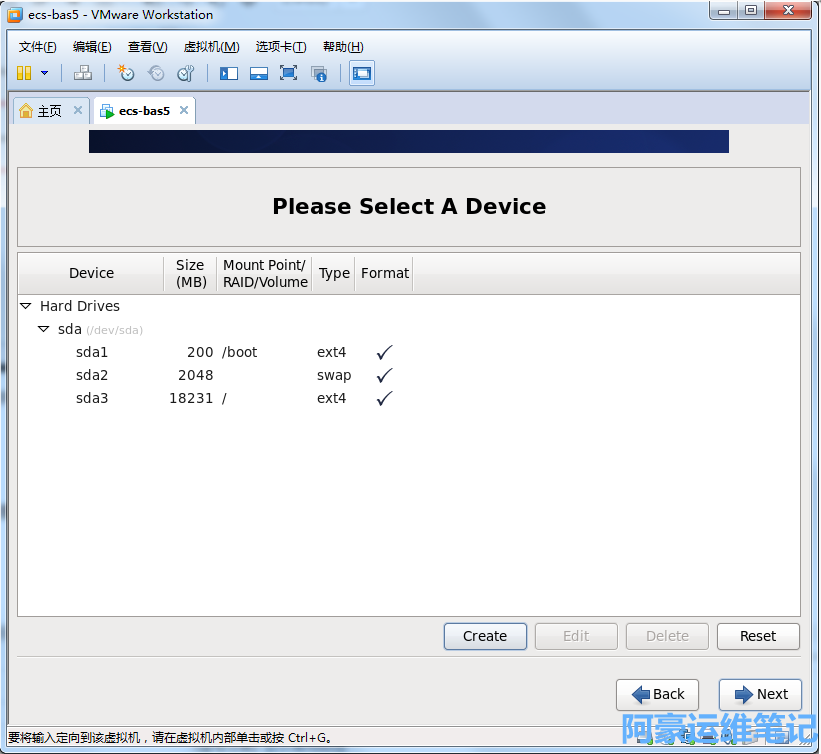Click the Create partition button

tap(485, 636)
